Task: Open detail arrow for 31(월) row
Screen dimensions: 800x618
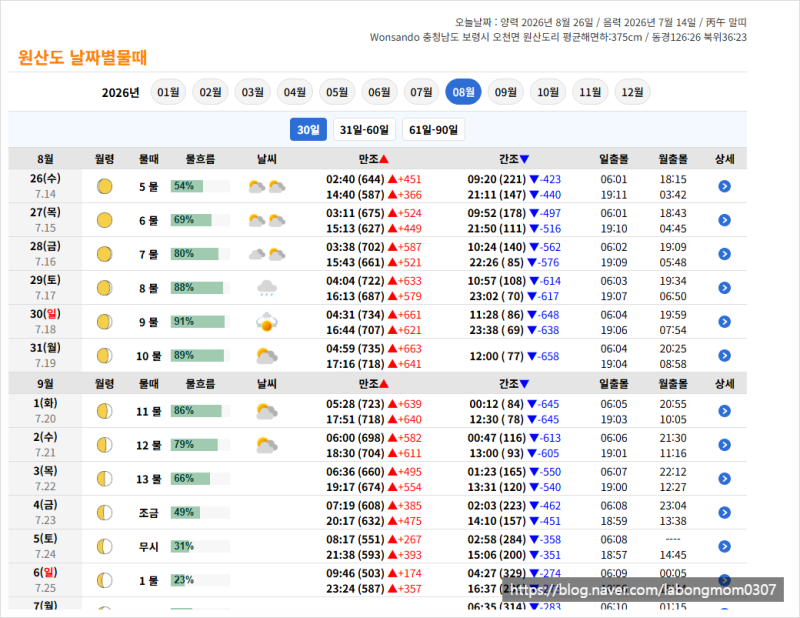Action: tap(724, 355)
